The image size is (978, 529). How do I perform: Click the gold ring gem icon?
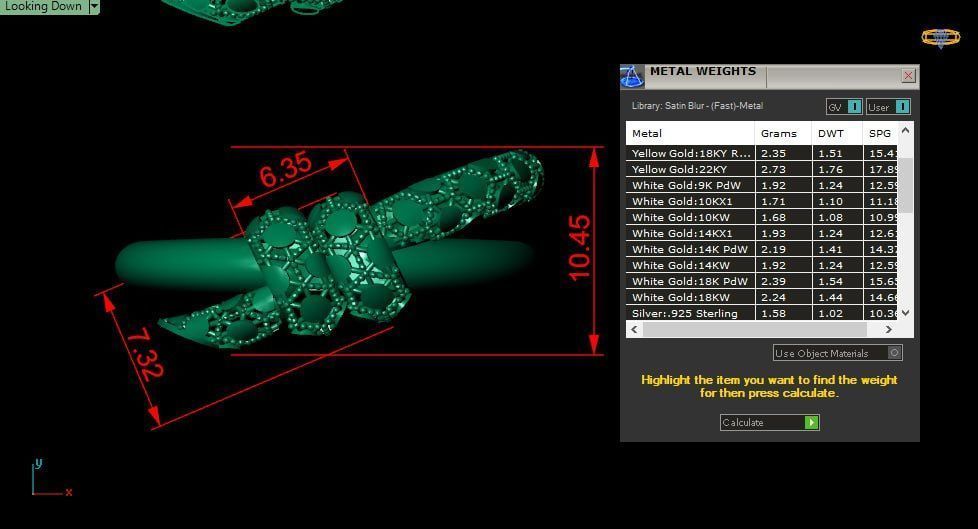pyautogui.click(x=941, y=37)
